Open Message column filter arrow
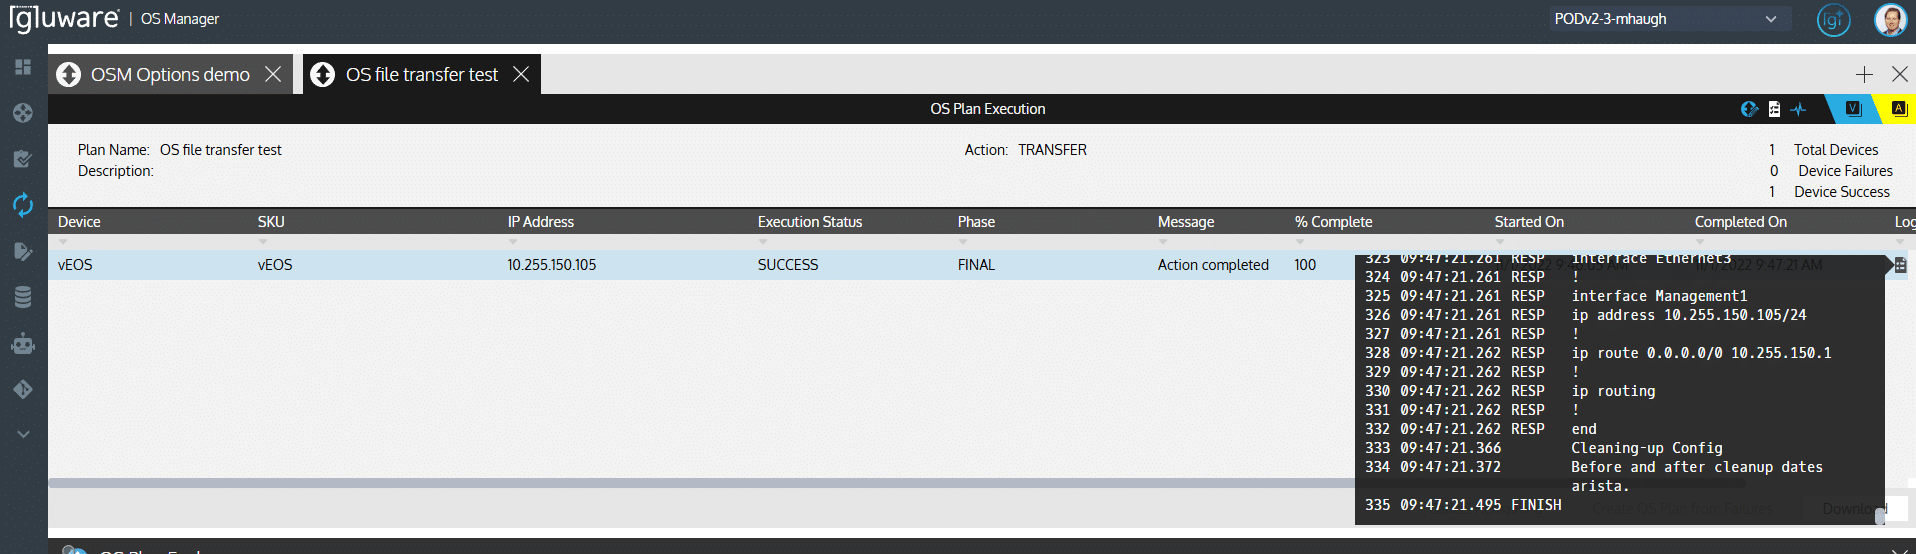The image size is (1916, 554). coord(1163,242)
